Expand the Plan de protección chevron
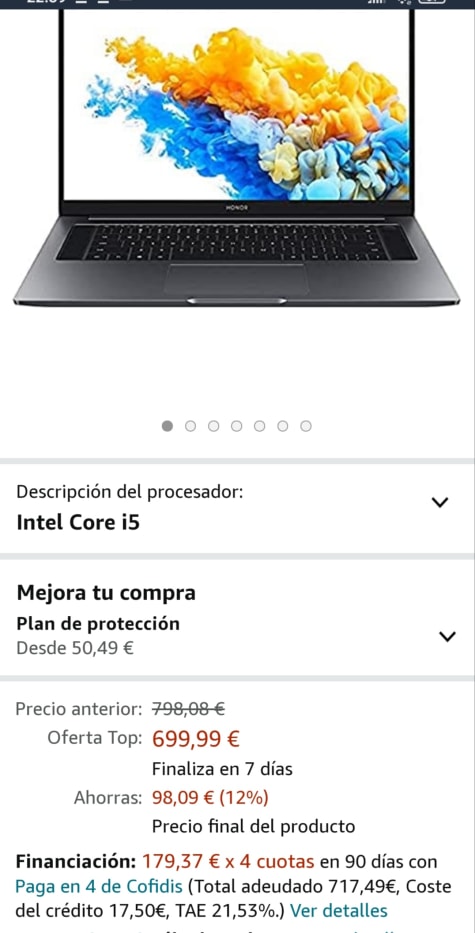Image resolution: width=475 pixels, height=933 pixels. pyautogui.click(x=447, y=637)
